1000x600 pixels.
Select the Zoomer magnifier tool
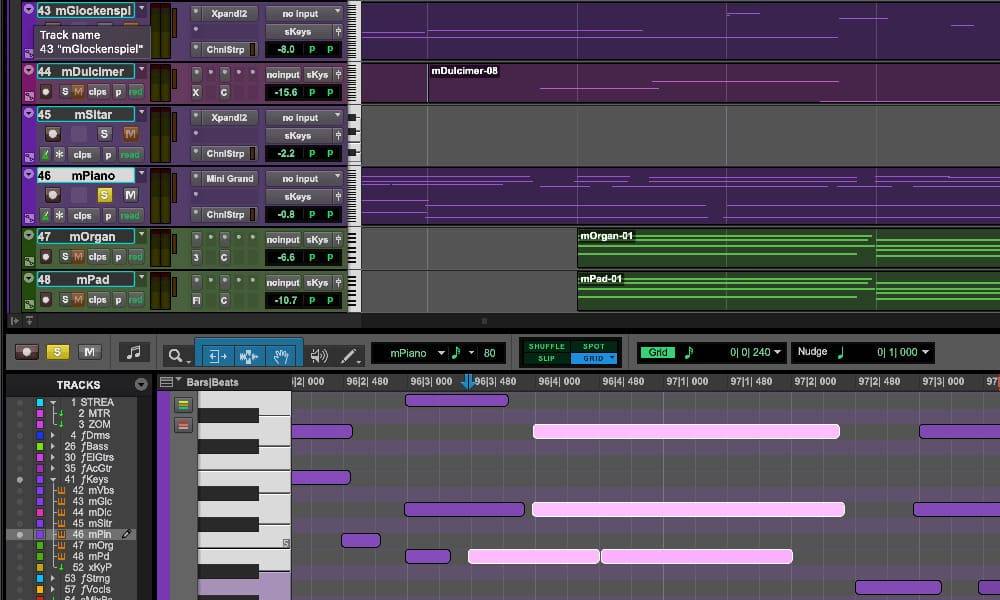[174, 355]
